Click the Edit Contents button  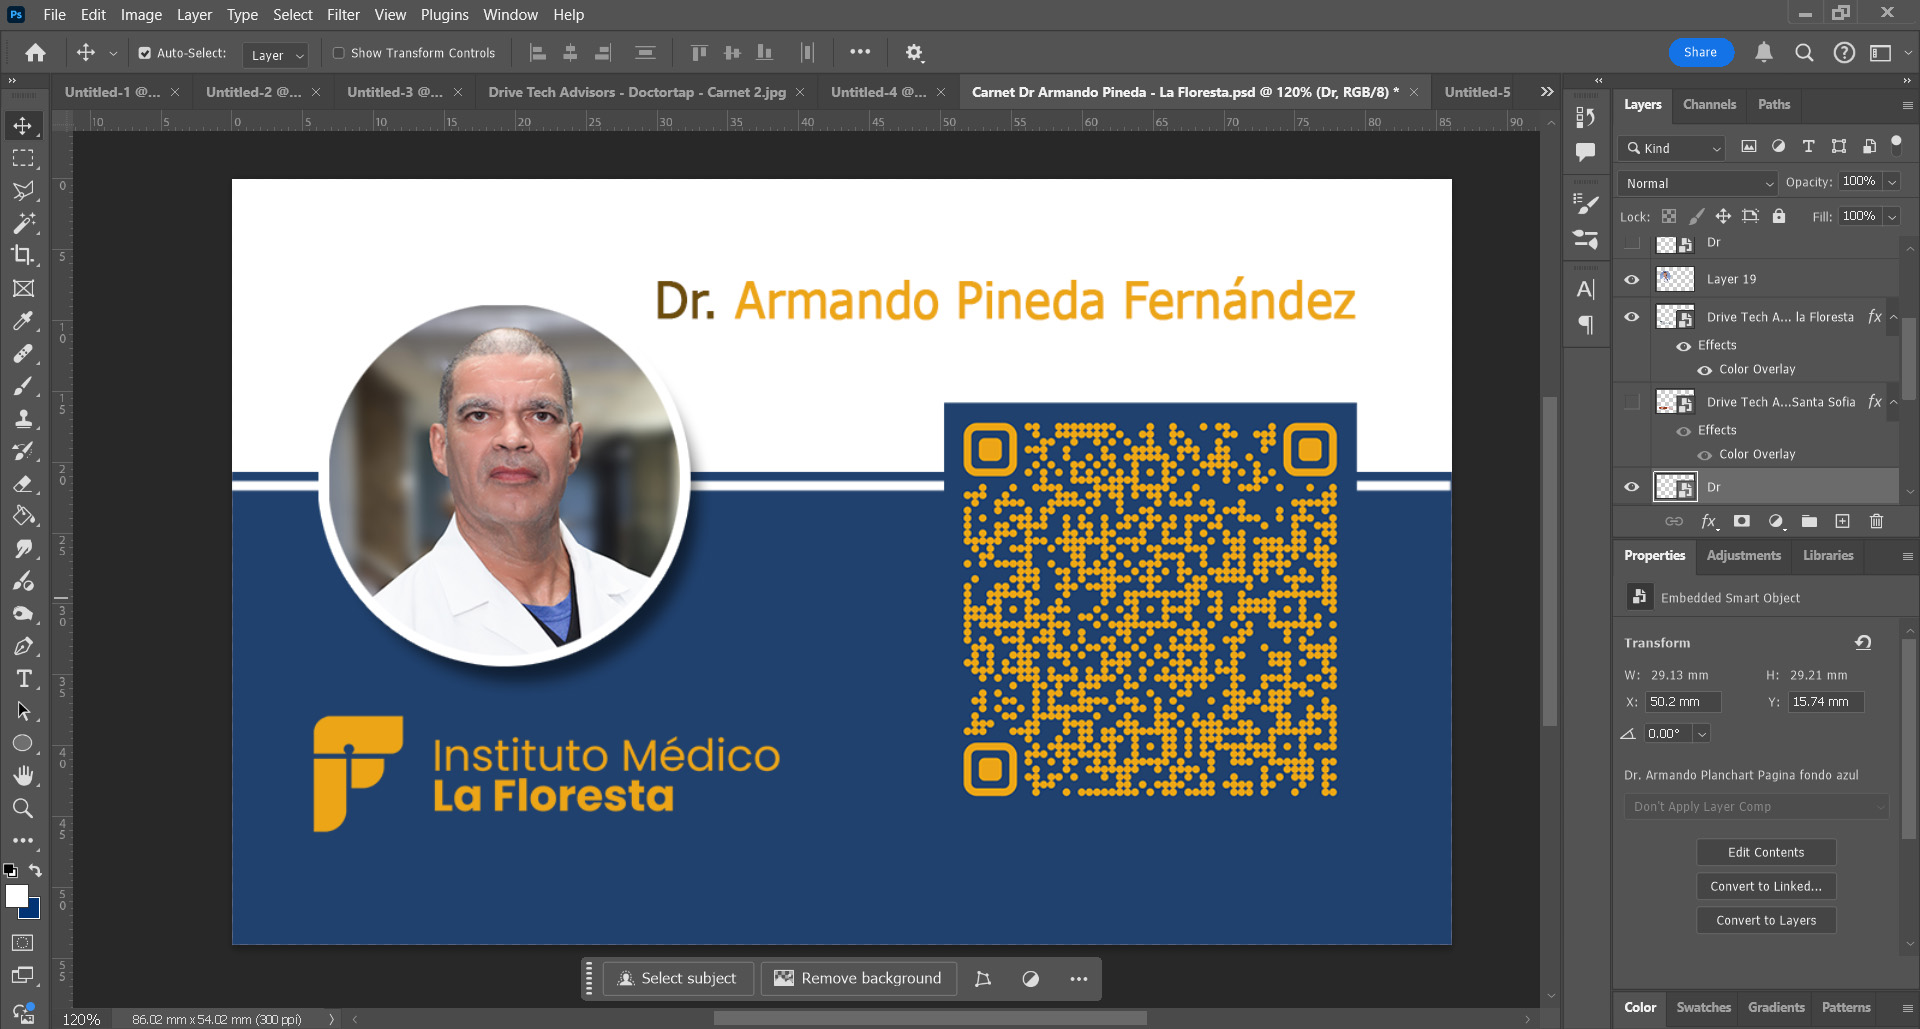coord(1766,852)
